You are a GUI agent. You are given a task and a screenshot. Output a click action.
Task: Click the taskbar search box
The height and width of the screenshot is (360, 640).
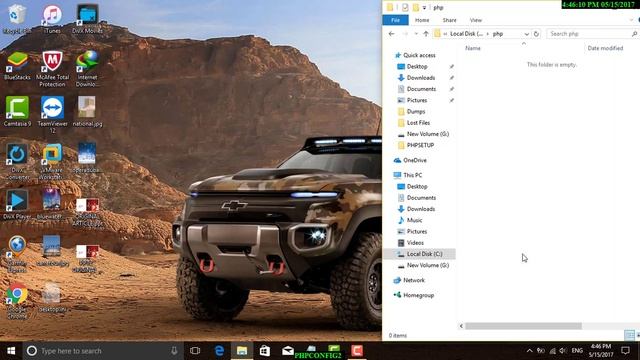(x=103, y=351)
